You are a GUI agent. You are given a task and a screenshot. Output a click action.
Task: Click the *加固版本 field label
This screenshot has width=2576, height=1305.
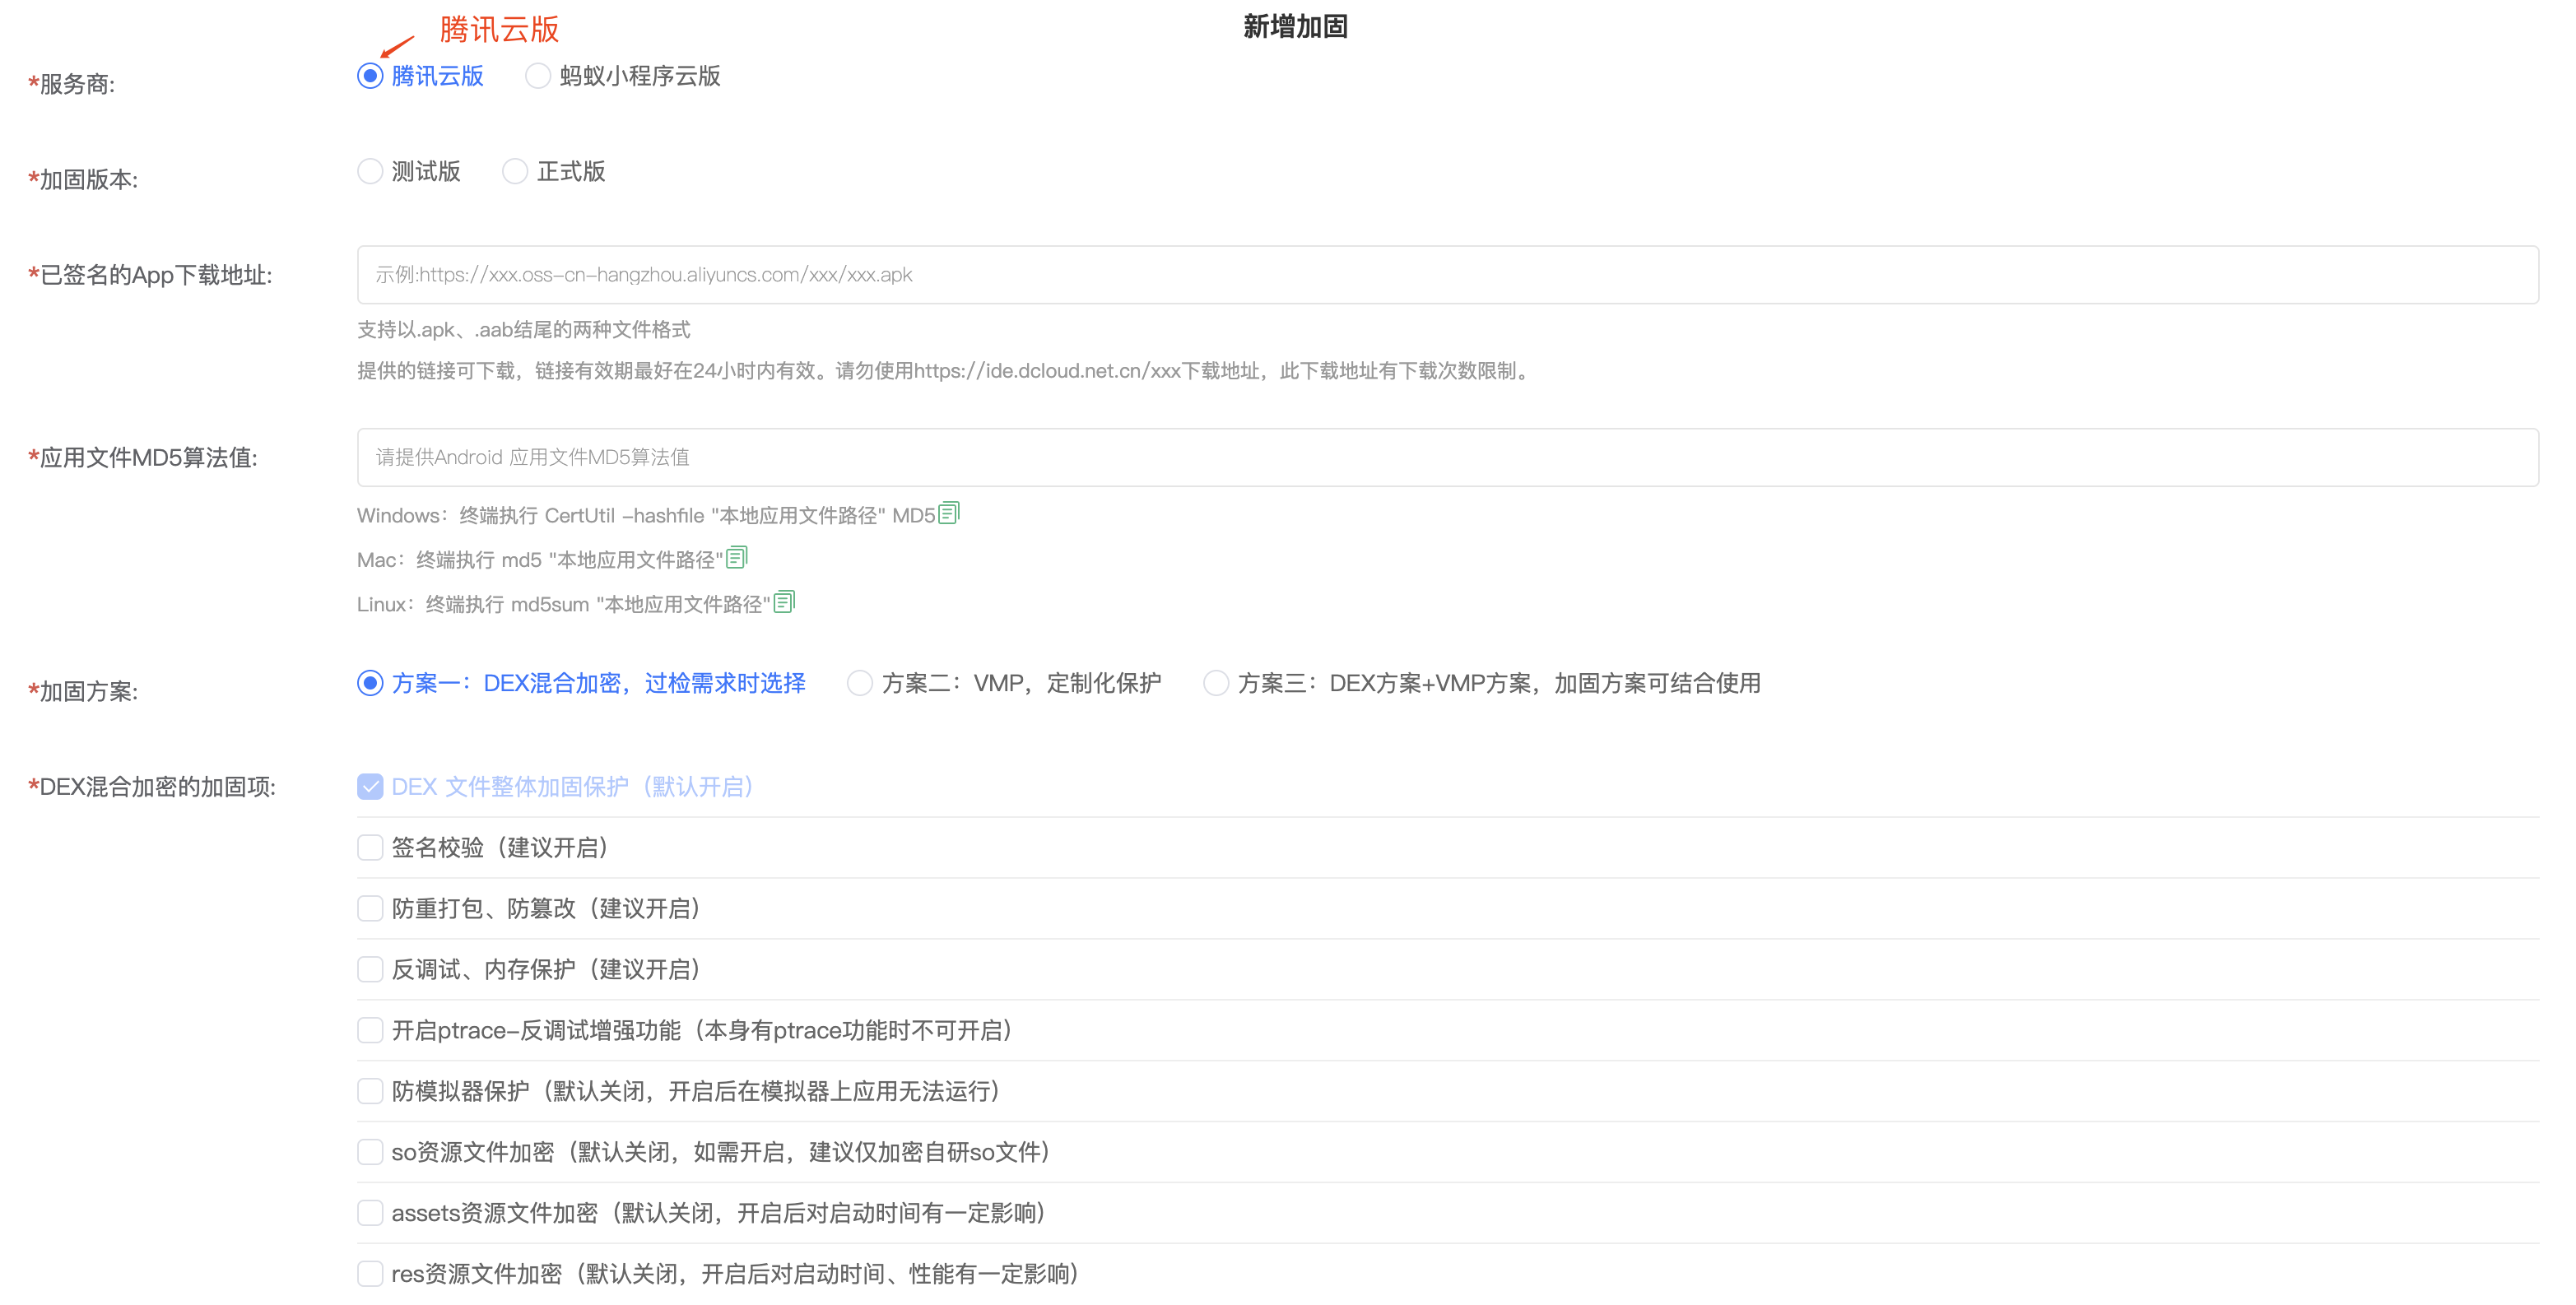pos(83,180)
